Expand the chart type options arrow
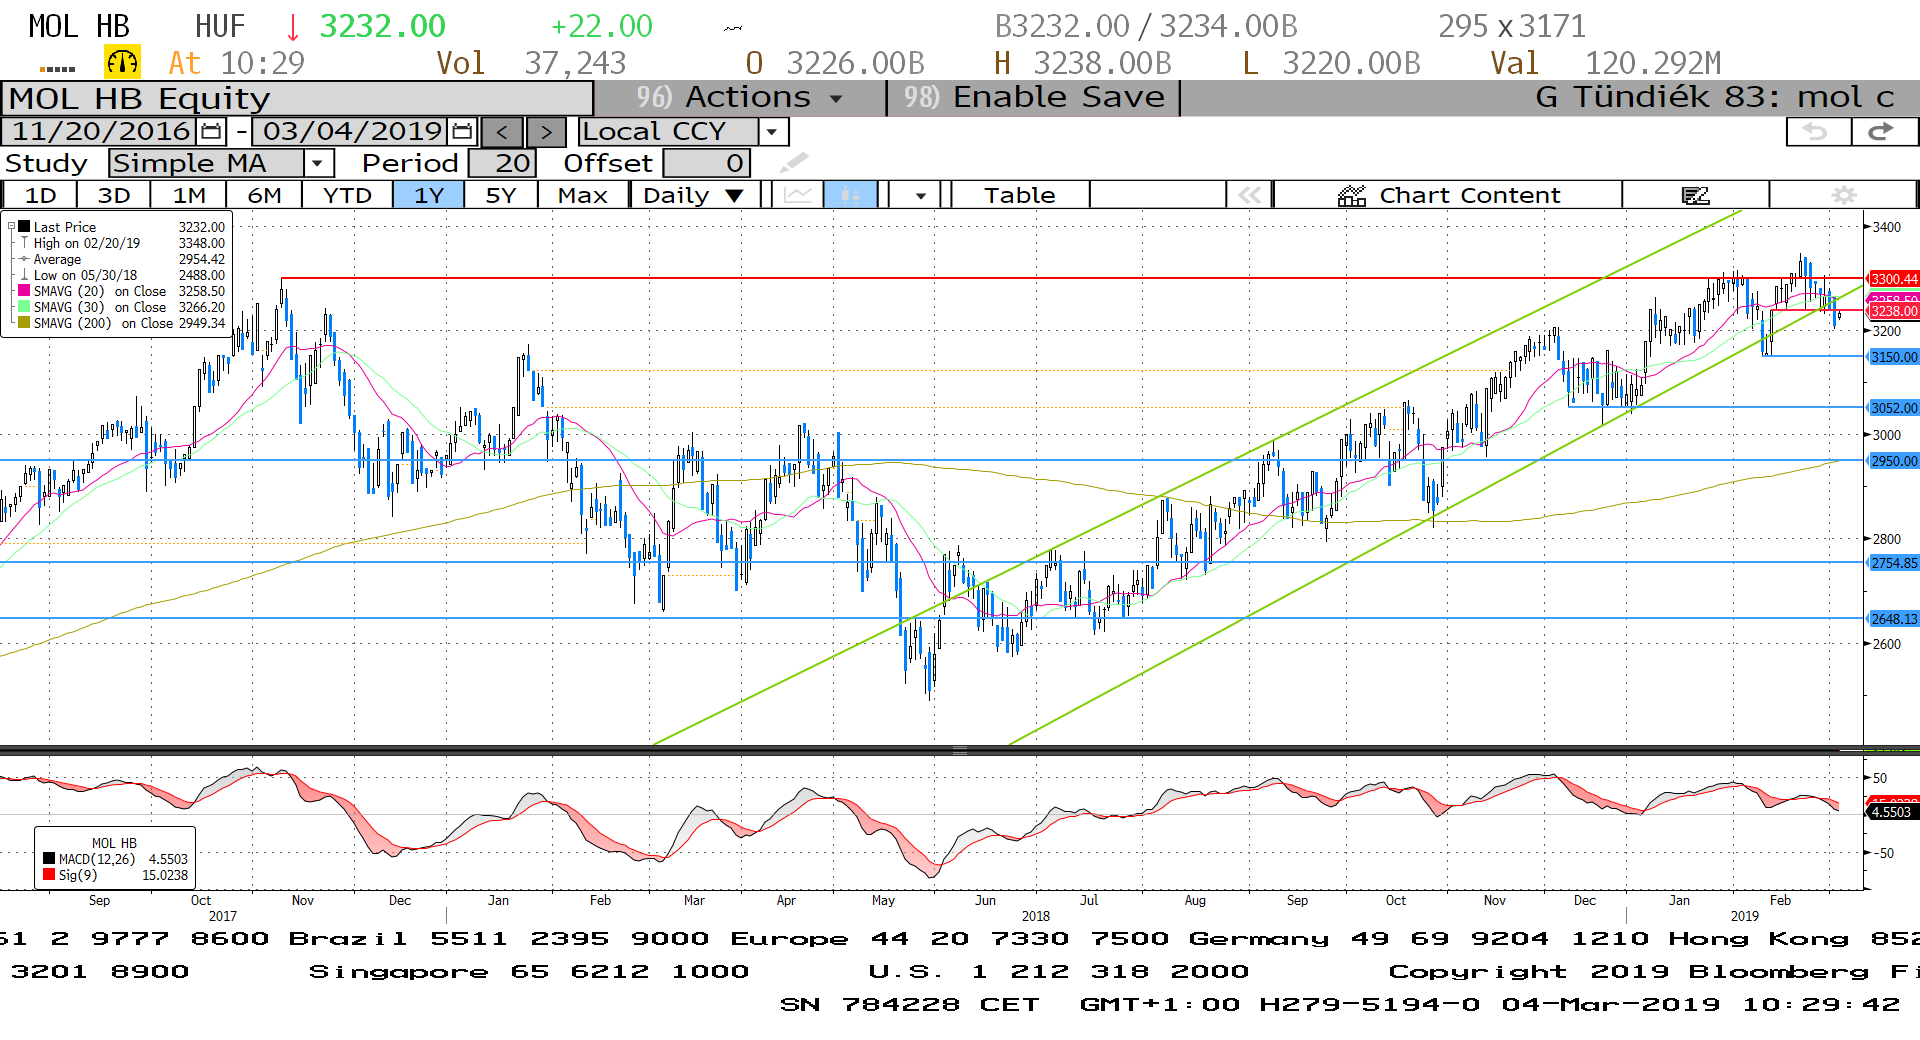 pos(920,195)
